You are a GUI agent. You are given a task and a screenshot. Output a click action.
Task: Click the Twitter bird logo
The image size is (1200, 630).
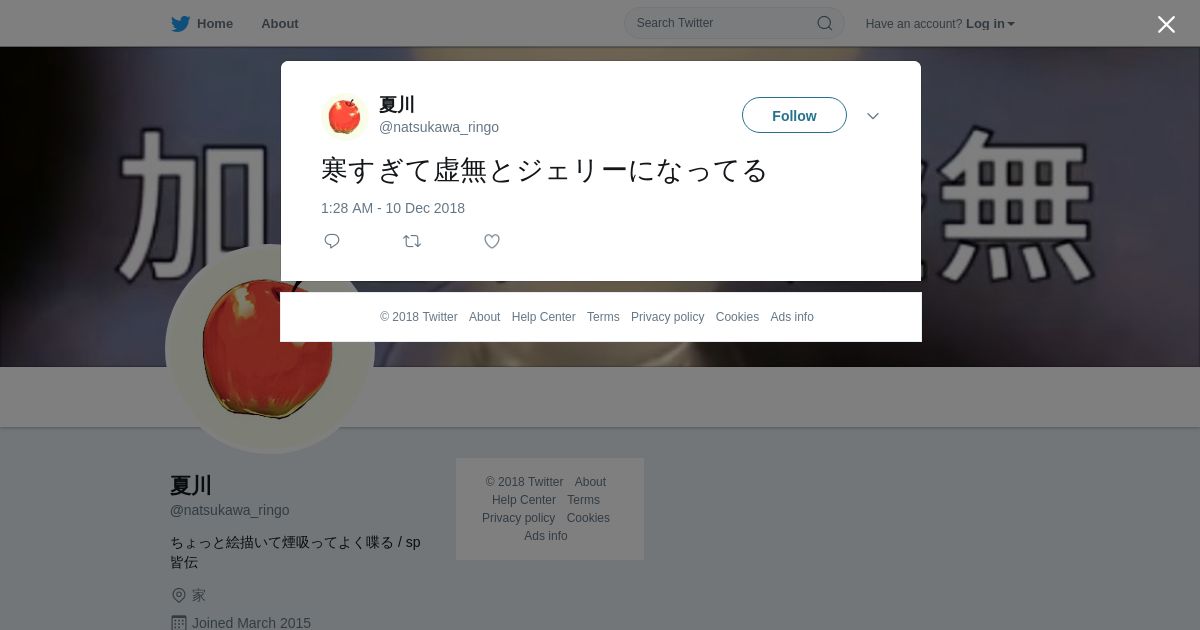click(x=180, y=24)
